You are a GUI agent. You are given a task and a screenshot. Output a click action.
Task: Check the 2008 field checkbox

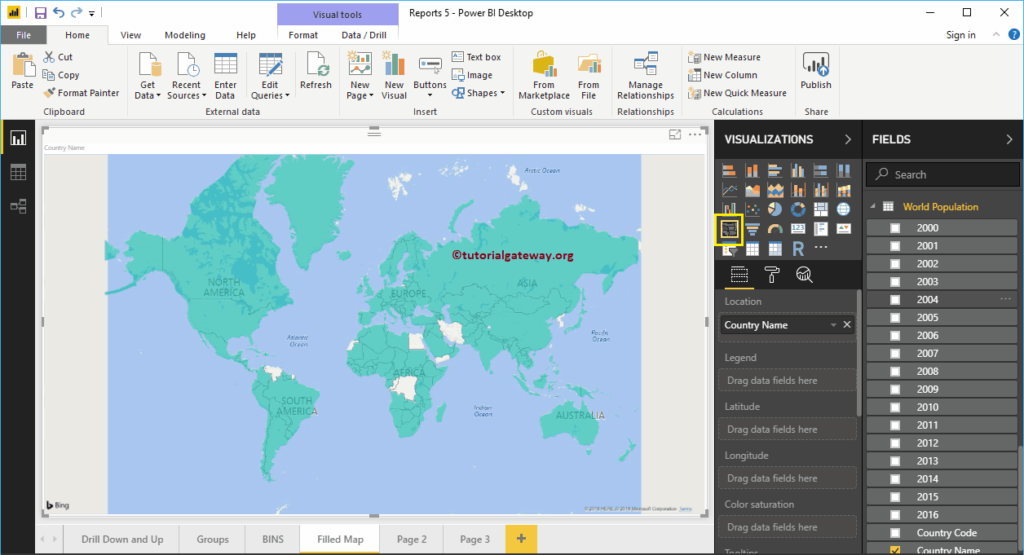pos(895,372)
